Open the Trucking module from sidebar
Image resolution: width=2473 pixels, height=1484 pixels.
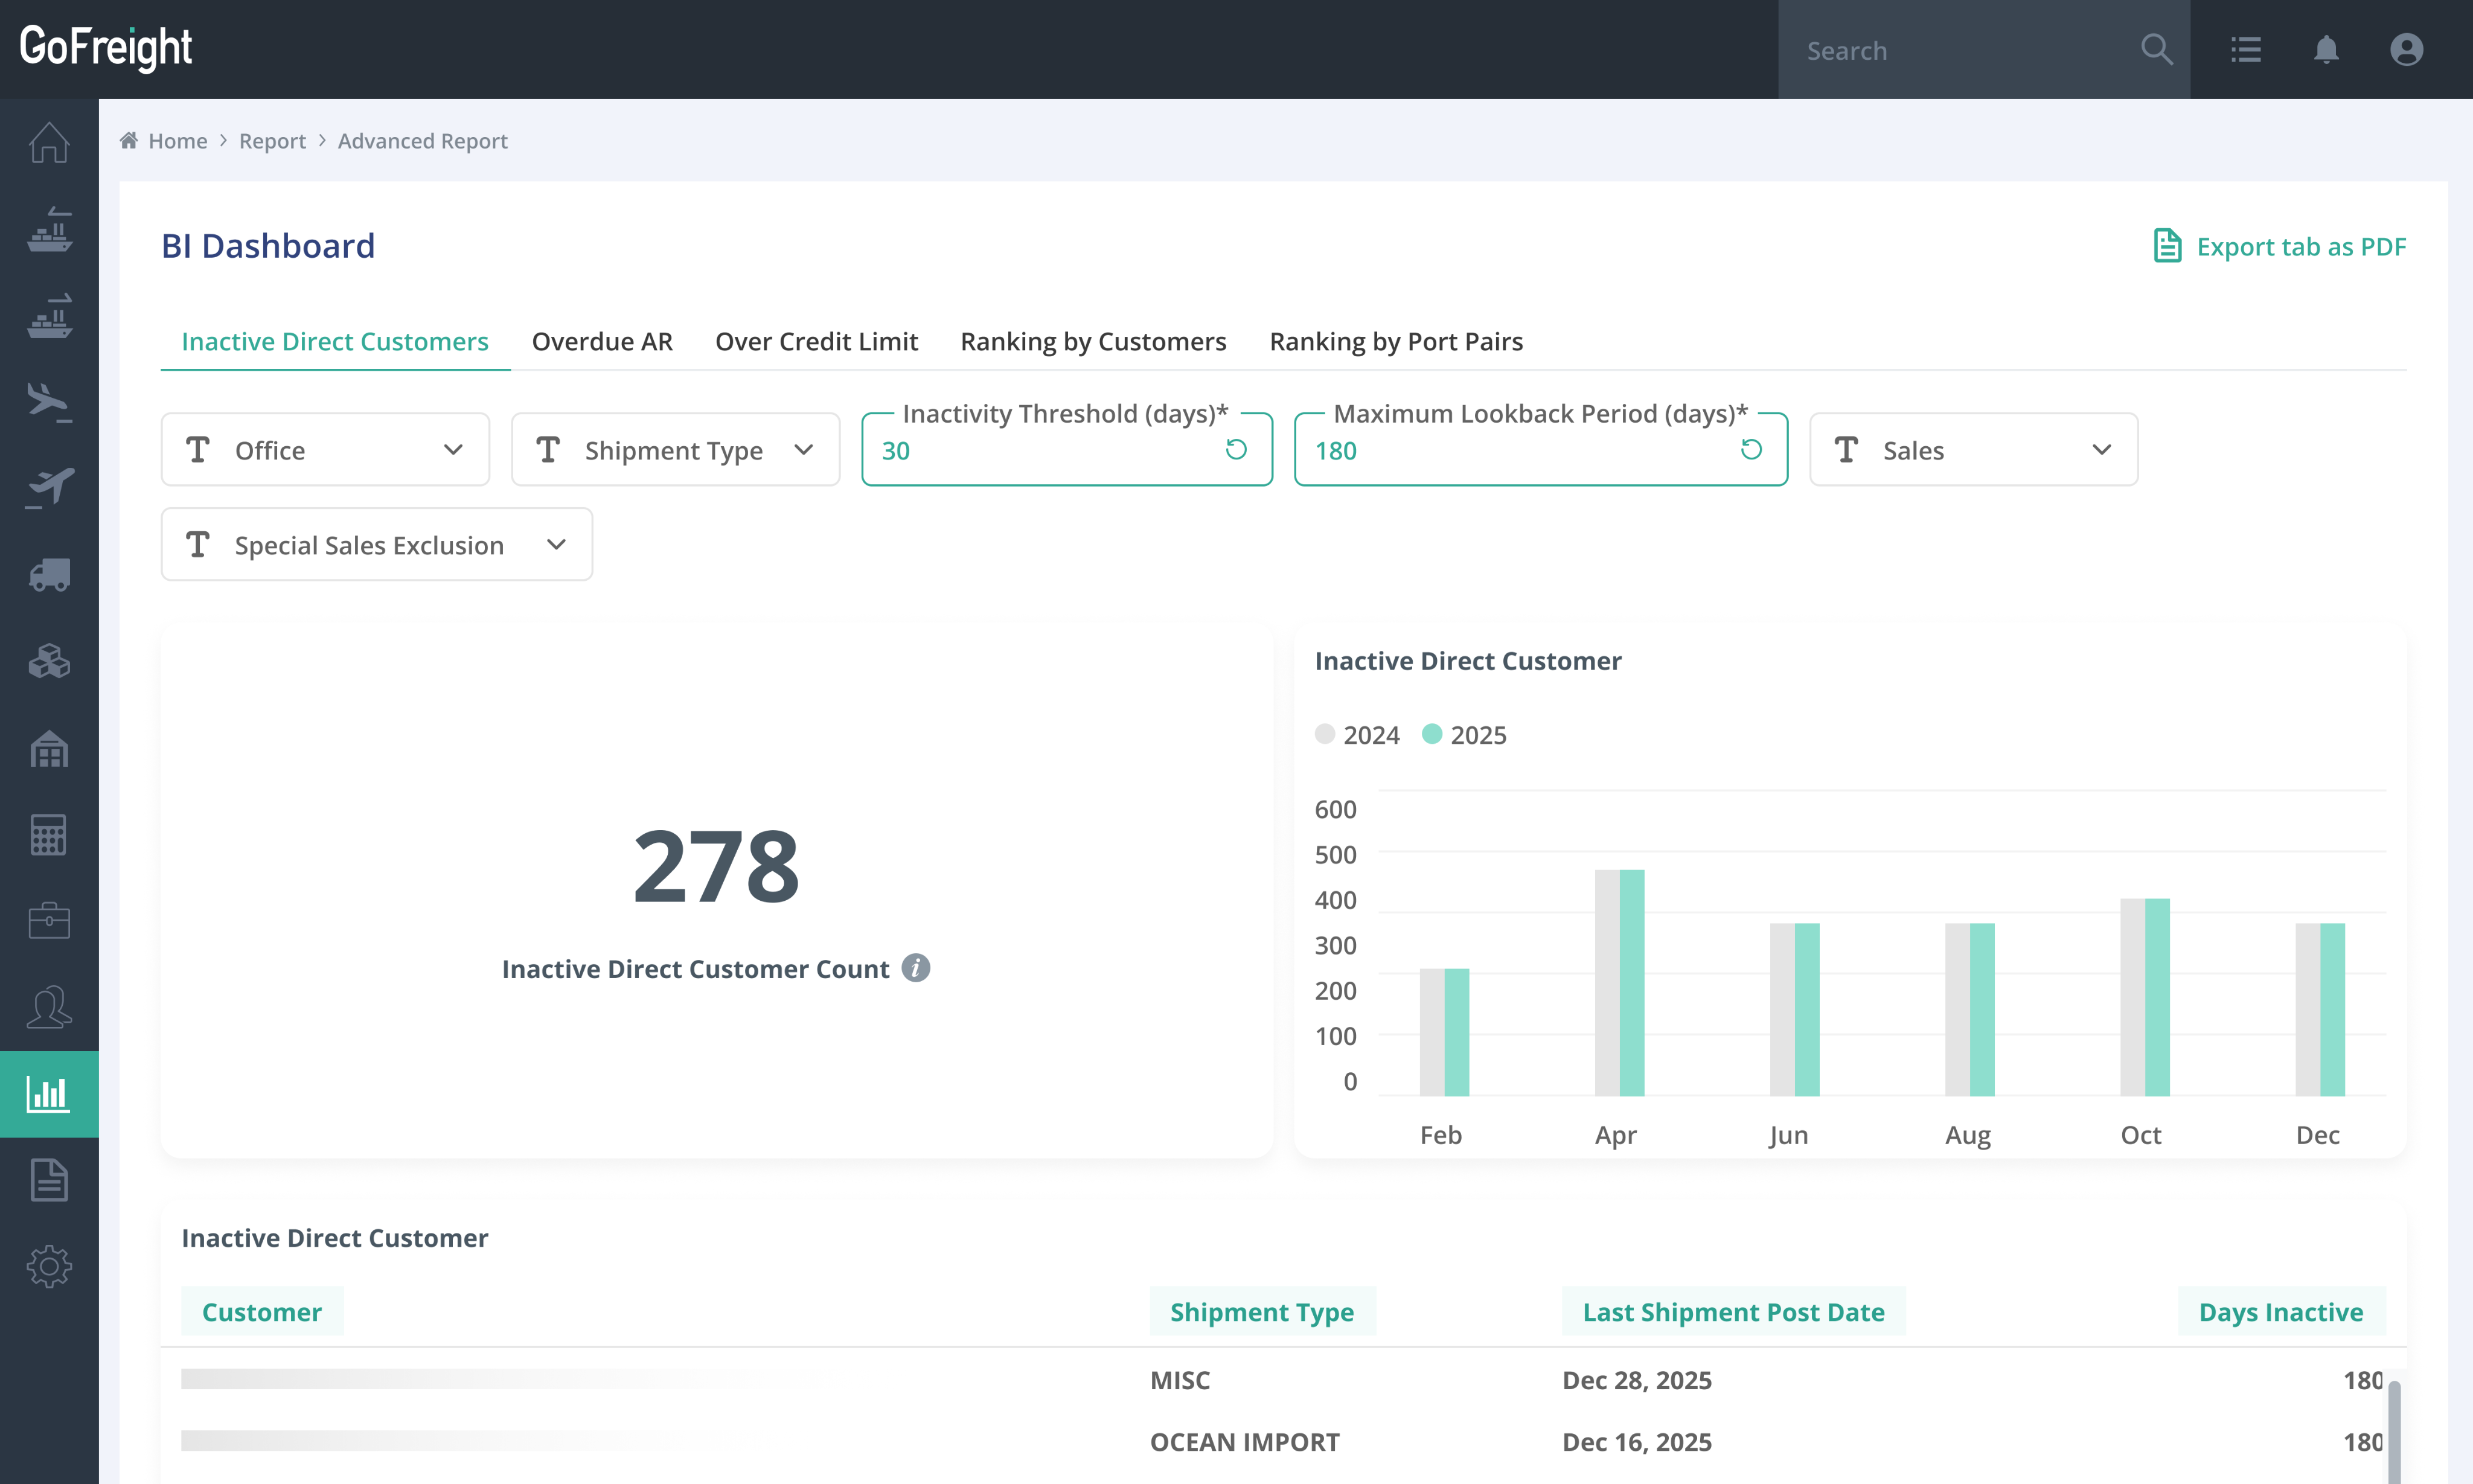49,575
